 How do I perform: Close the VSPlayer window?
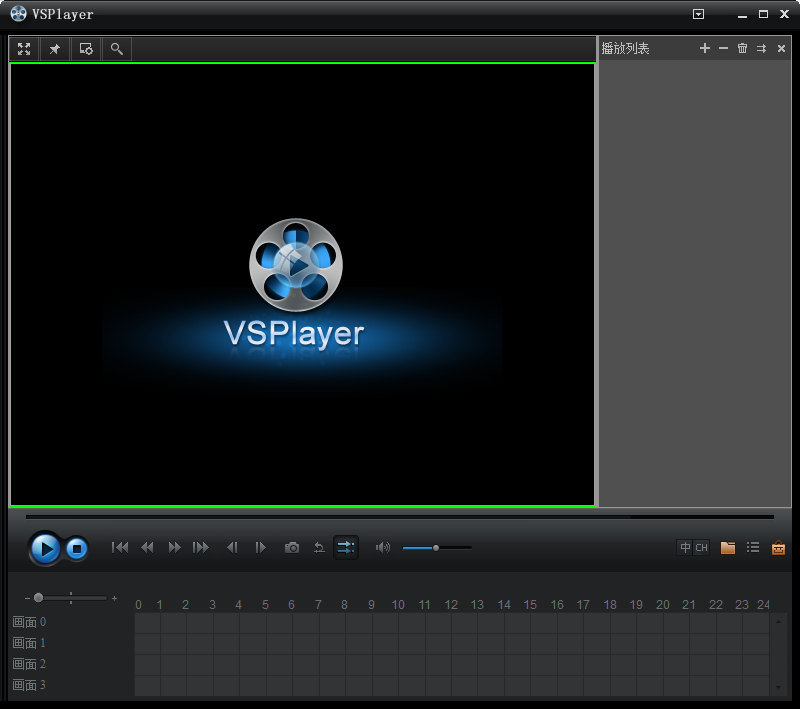click(x=784, y=14)
